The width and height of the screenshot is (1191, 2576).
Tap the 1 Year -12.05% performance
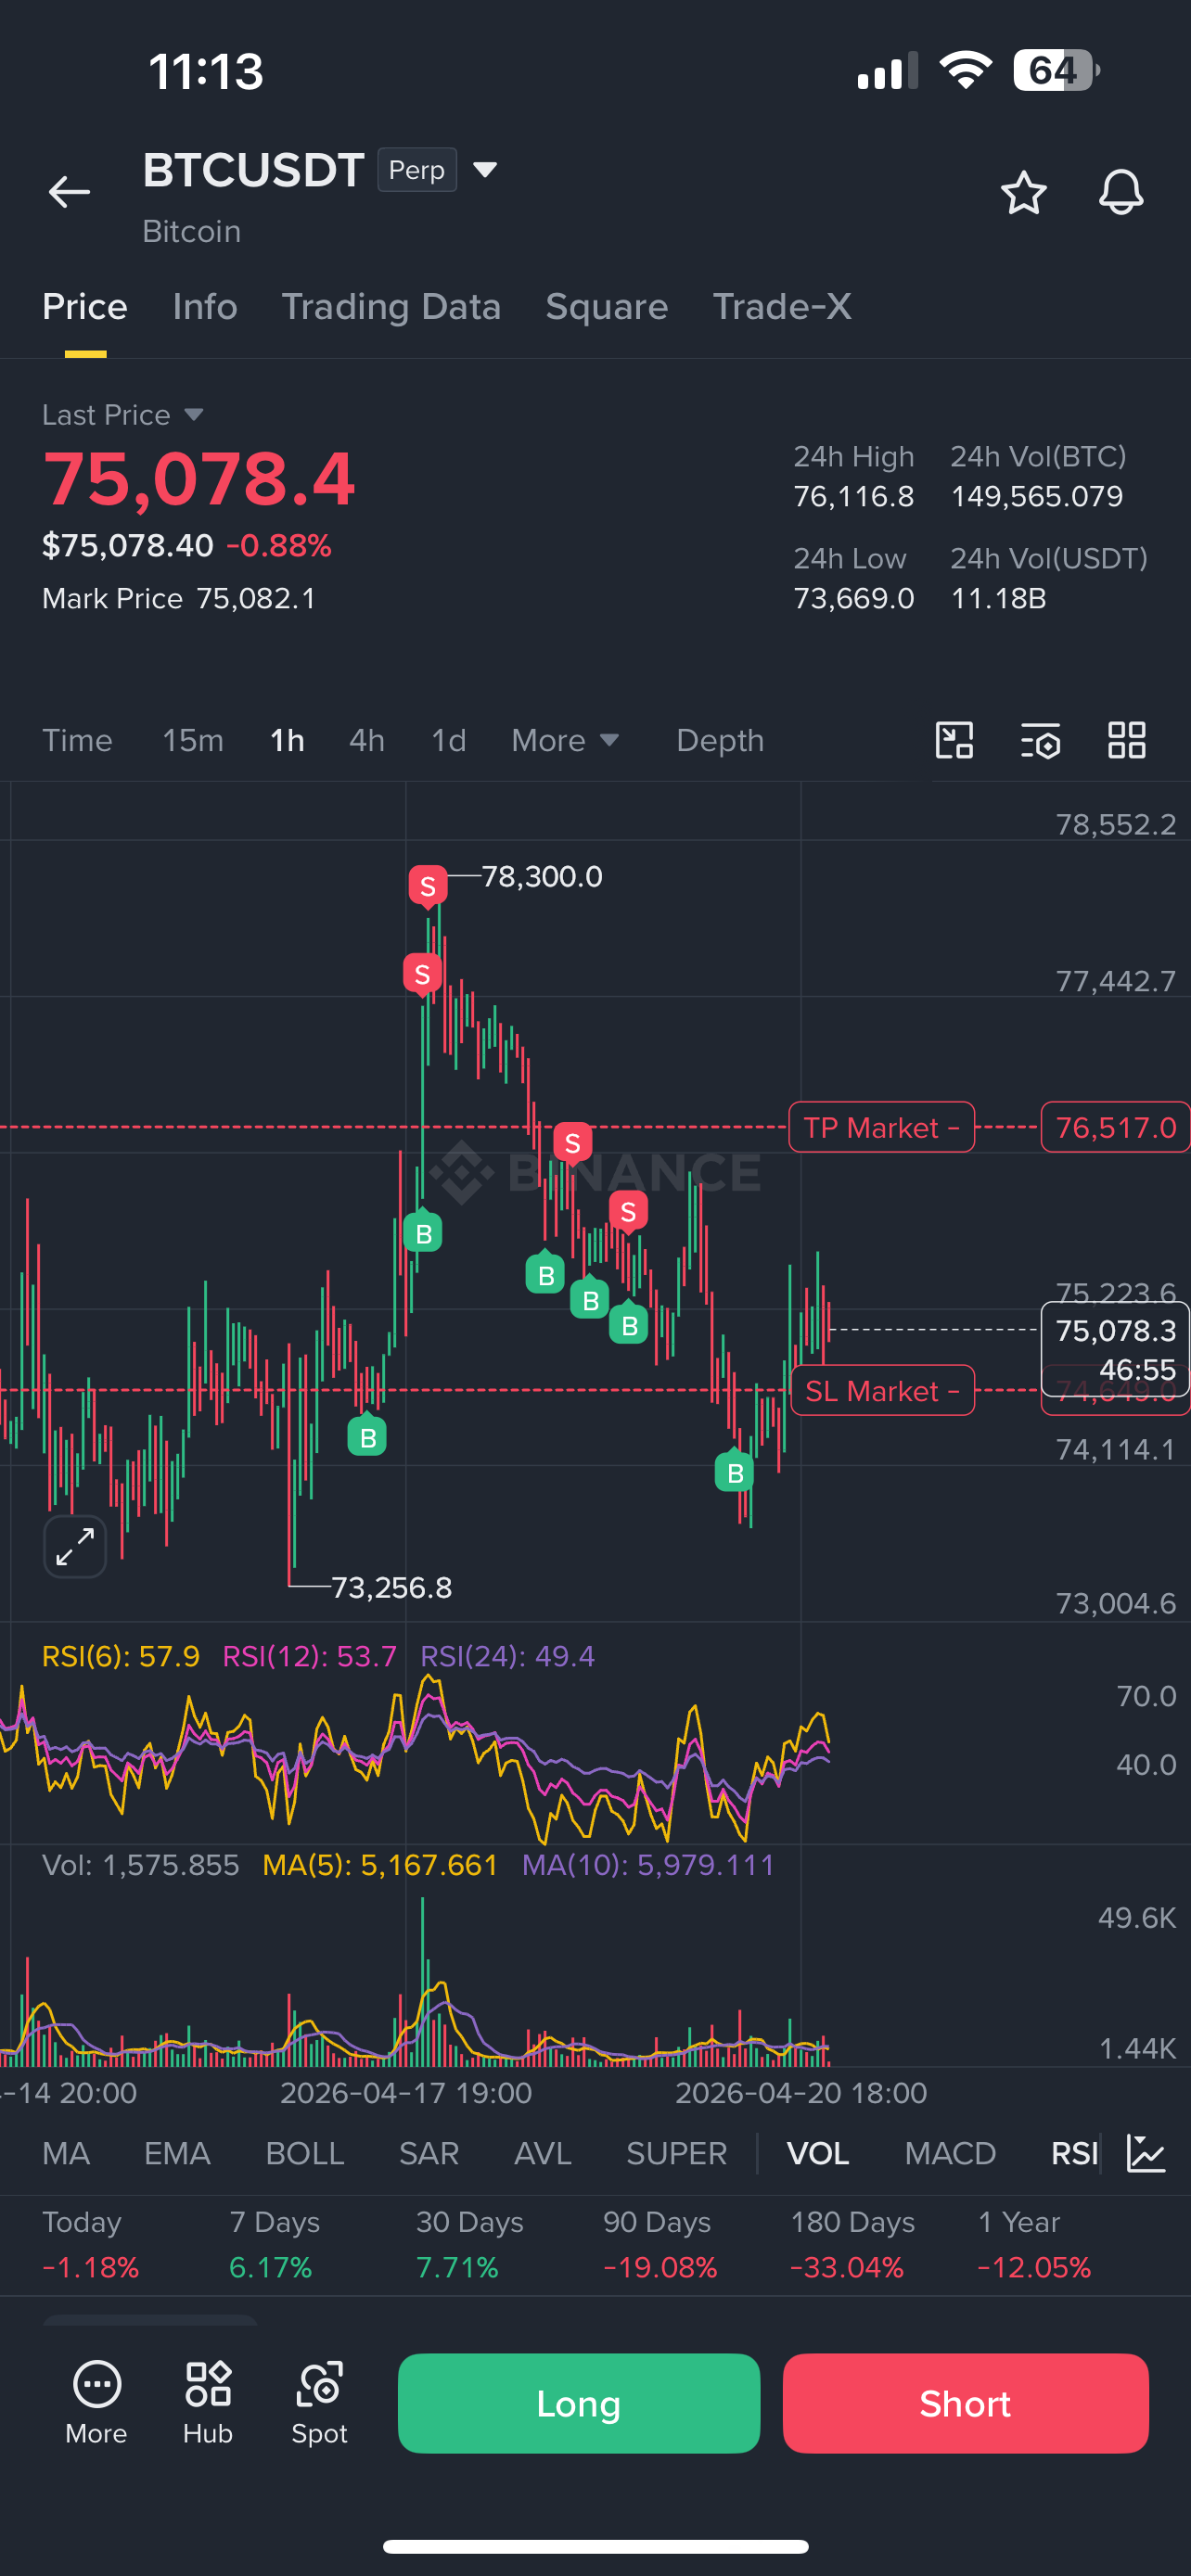click(1035, 2244)
